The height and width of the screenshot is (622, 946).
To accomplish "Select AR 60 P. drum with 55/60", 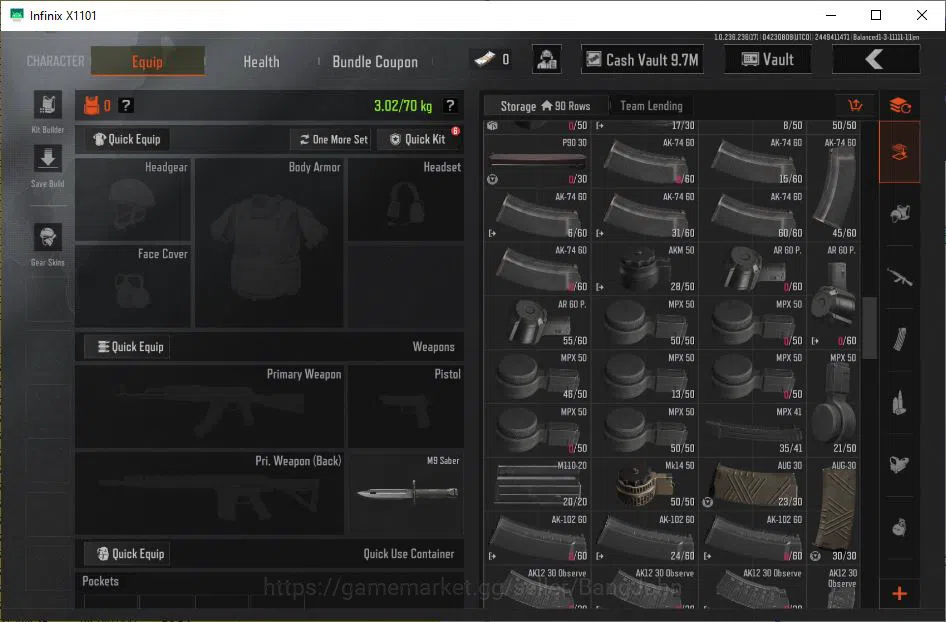I will (538, 322).
